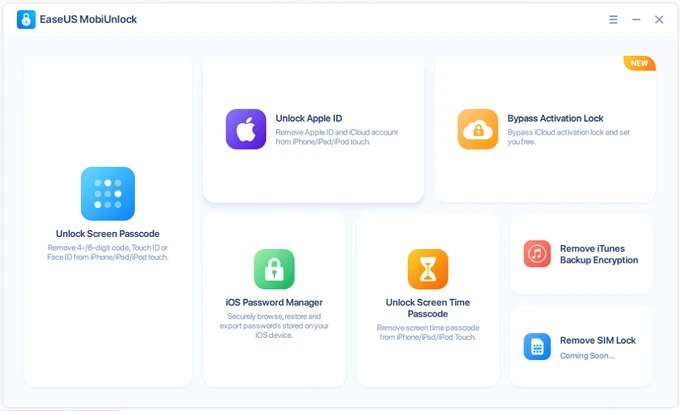680x411 pixels.
Task: Select the Unlock Apple ID heading
Action: coord(308,118)
